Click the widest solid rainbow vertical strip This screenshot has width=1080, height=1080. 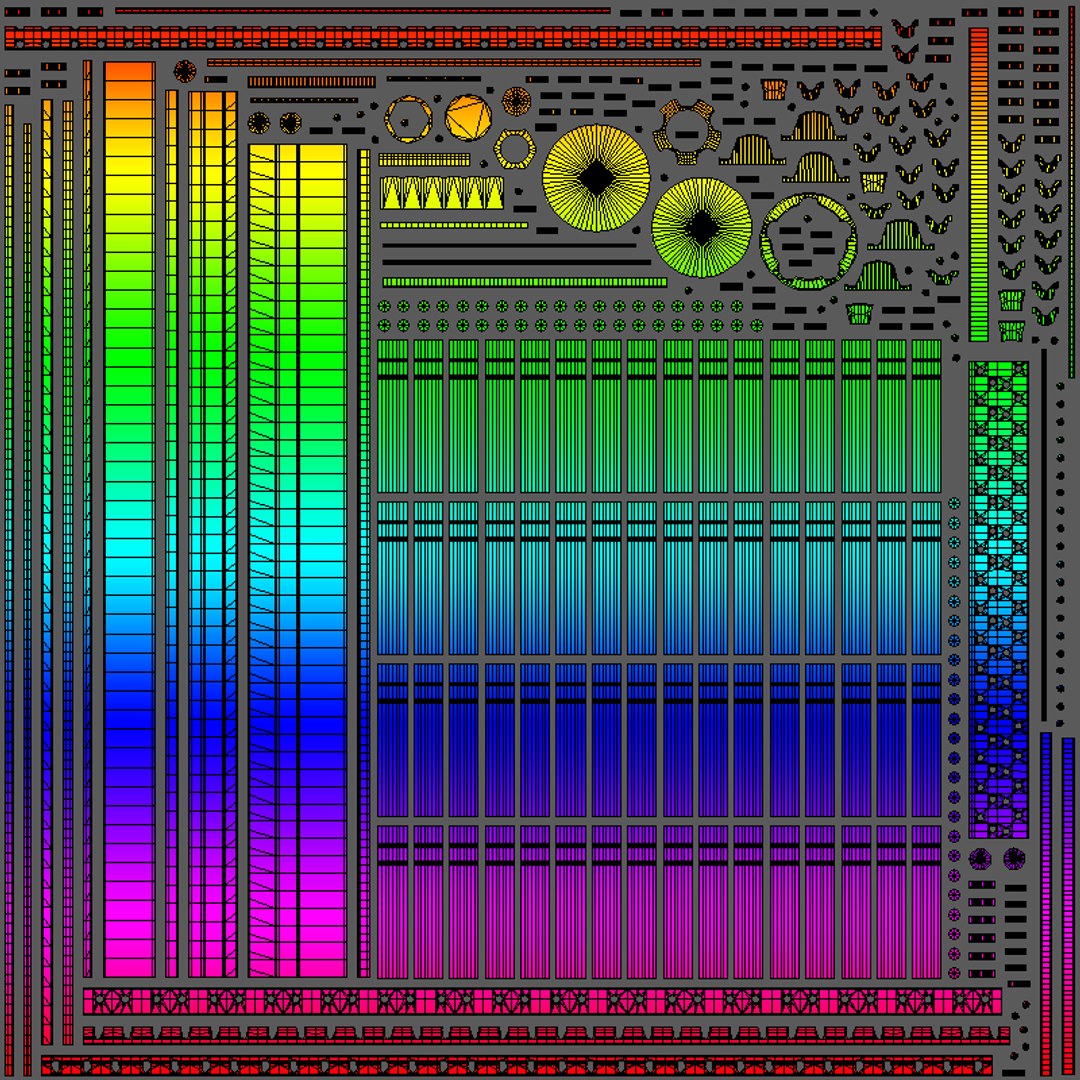[x=129, y=519]
